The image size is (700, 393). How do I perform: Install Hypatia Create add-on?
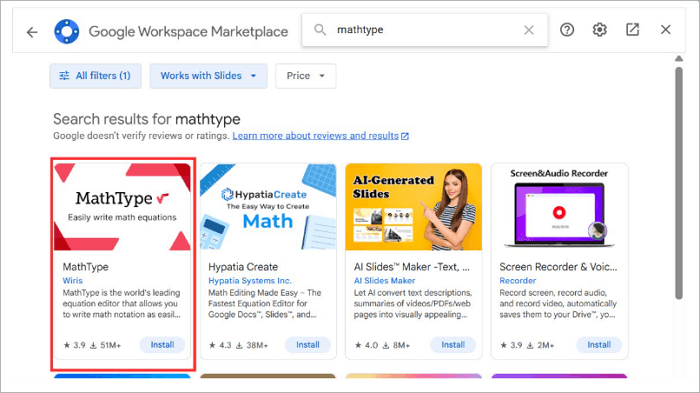(x=308, y=345)
